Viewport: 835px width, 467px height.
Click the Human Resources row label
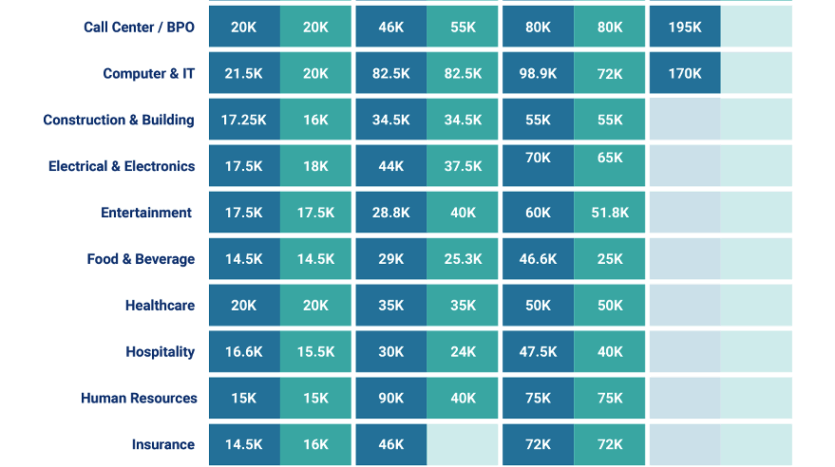tap(139, 398)
